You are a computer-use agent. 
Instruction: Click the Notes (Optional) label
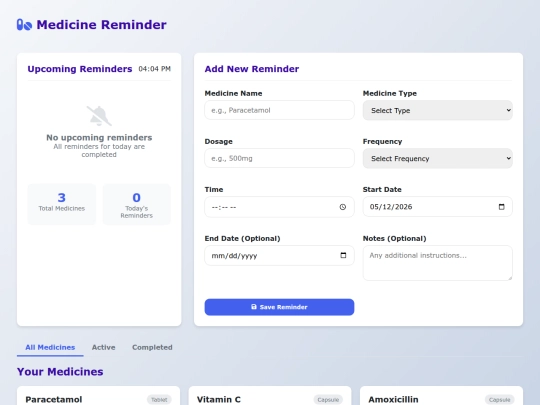tap(394, 238)
